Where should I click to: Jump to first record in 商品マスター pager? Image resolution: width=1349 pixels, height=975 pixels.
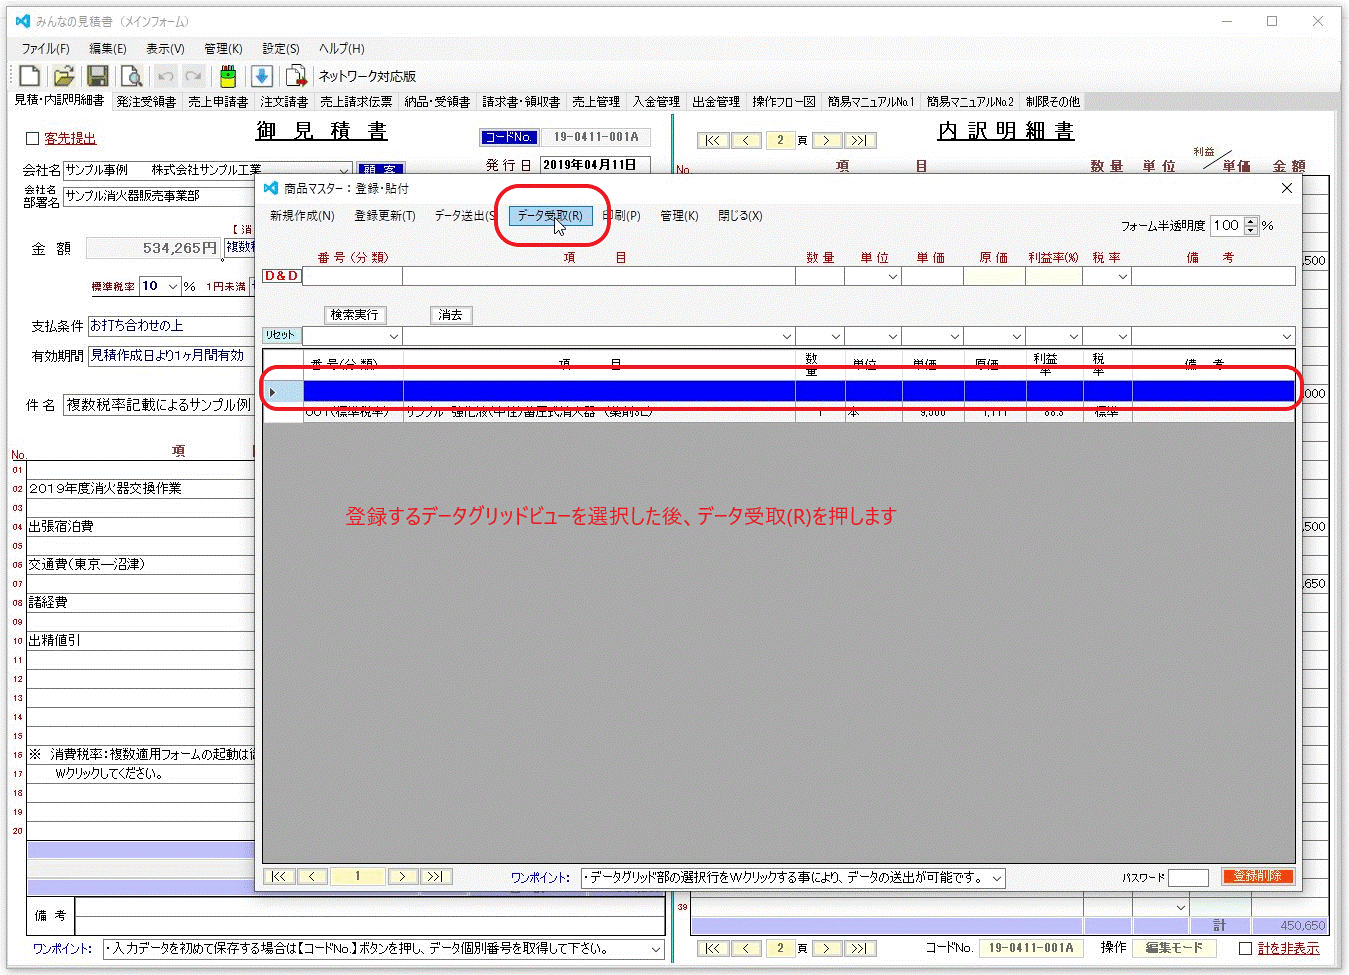pyautogui.click(x=279, y=876)
